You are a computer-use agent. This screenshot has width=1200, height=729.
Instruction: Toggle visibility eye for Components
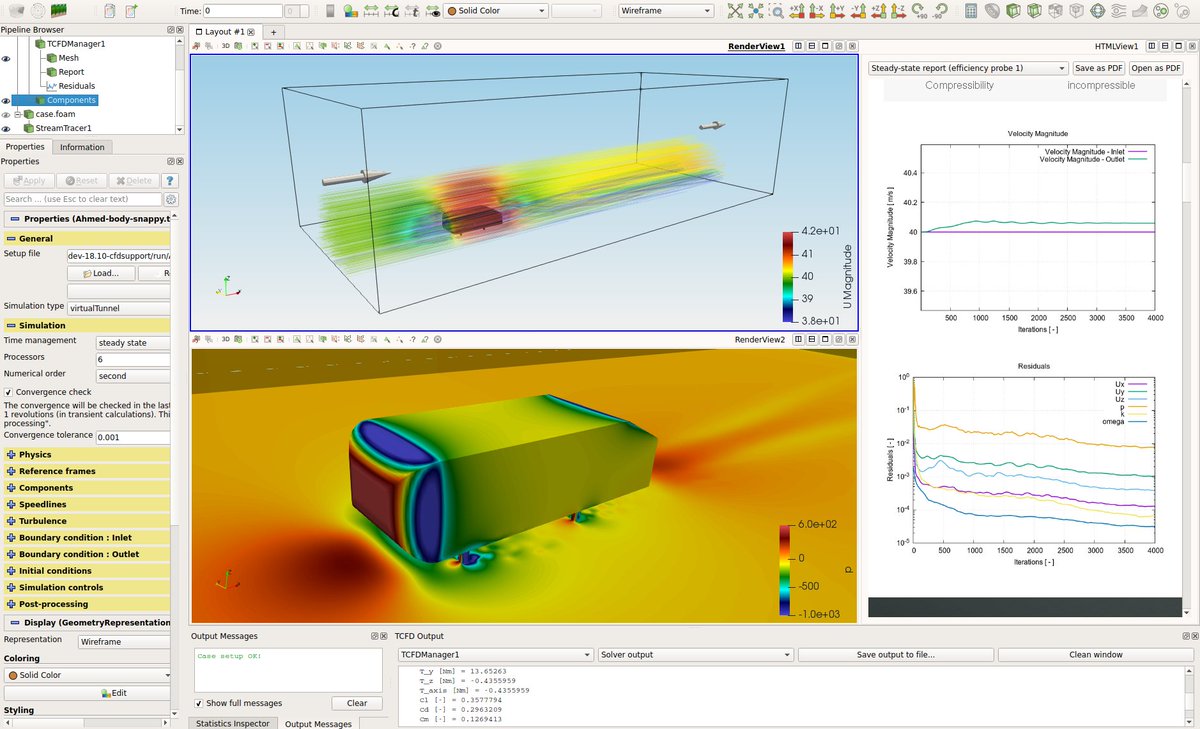(x=7, y=100)
